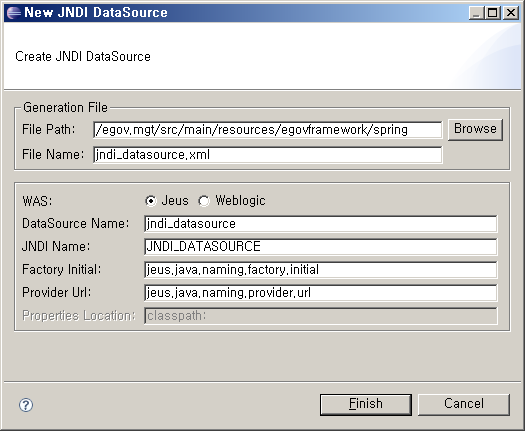Click the WAS: label
This screenshot has height=431, width=525.
click(x=38, y=201)
